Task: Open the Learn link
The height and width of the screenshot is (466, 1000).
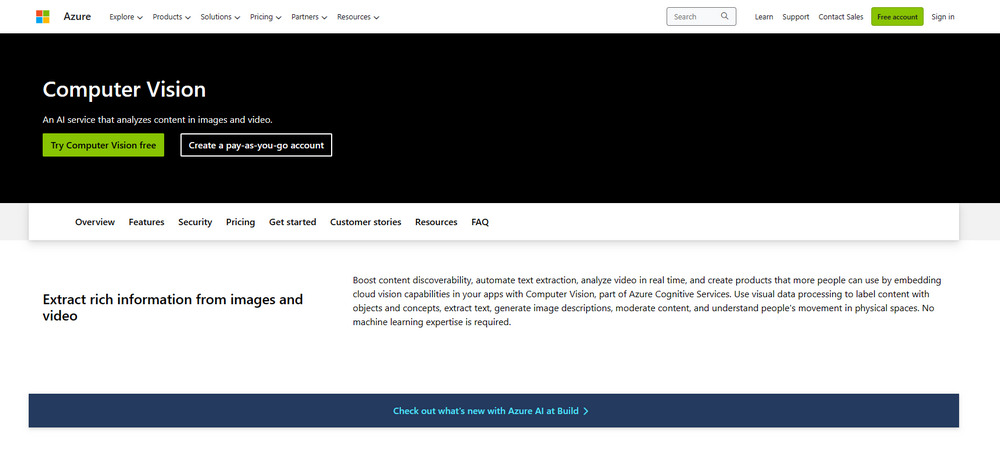Action: pos(764,17)
